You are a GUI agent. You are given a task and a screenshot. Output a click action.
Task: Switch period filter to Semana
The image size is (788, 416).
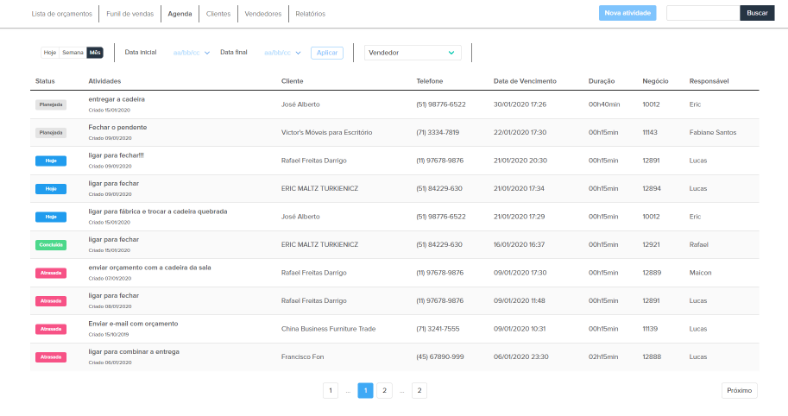(x=73, y=53)
